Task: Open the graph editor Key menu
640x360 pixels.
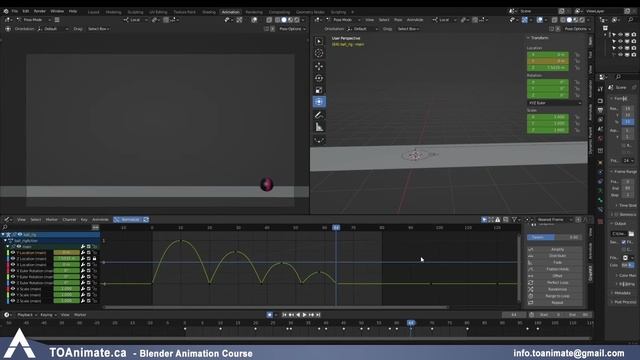Action: 84,220
